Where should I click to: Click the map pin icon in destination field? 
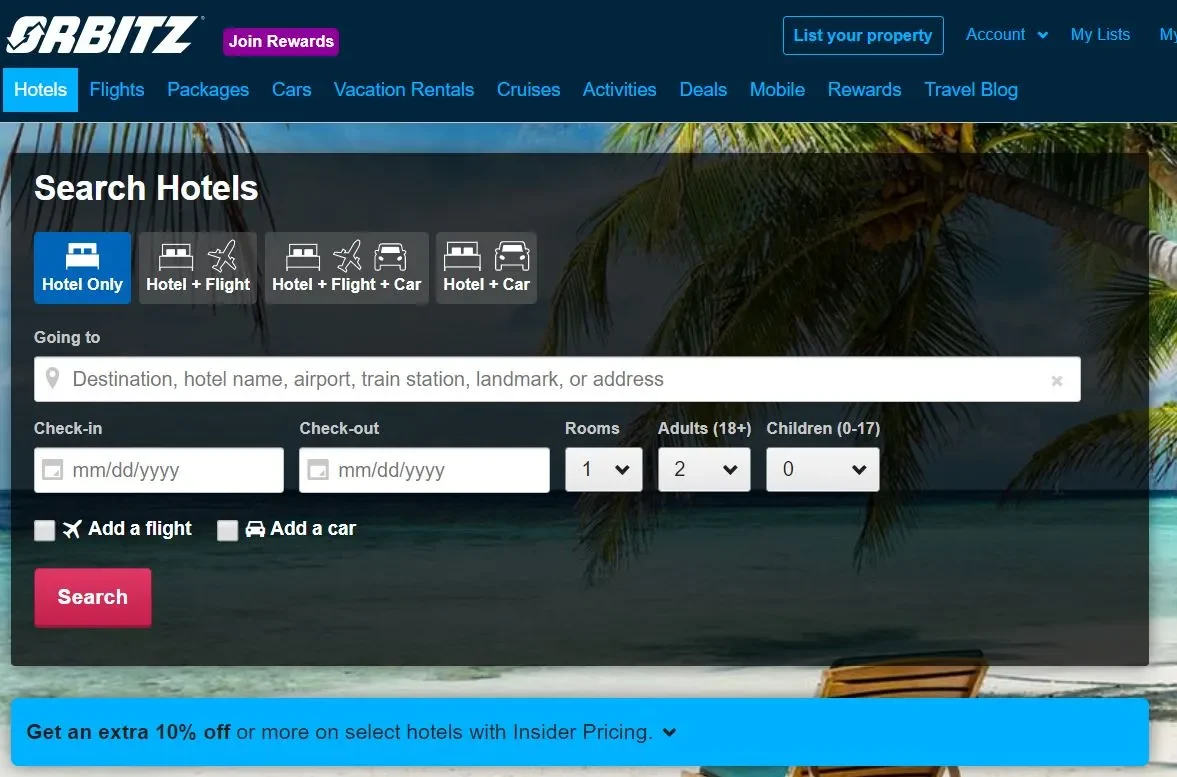pyautogui.click(x=53, y=378)
